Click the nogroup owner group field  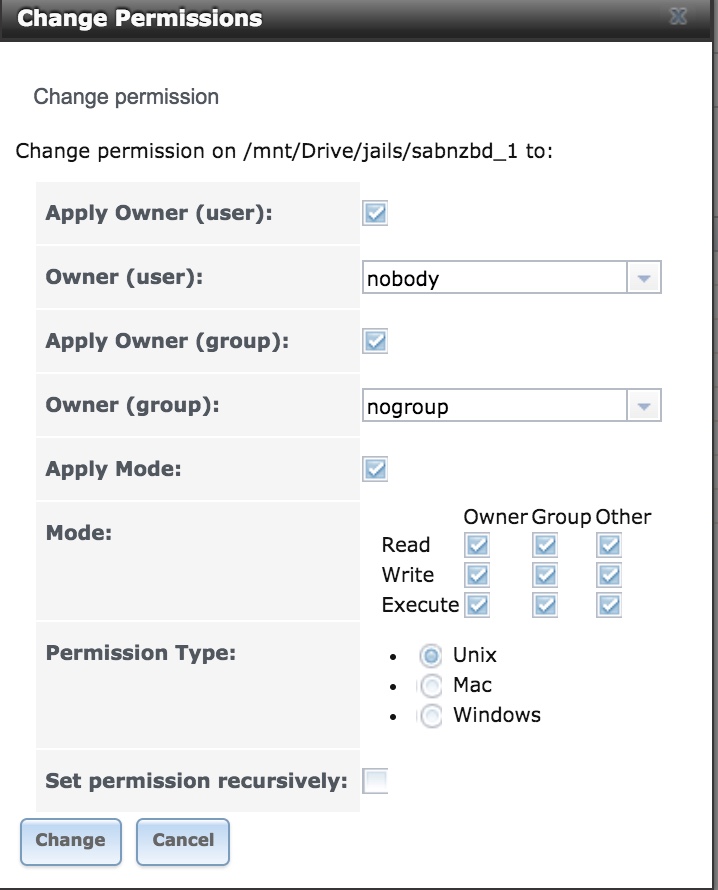coord(494,406)
